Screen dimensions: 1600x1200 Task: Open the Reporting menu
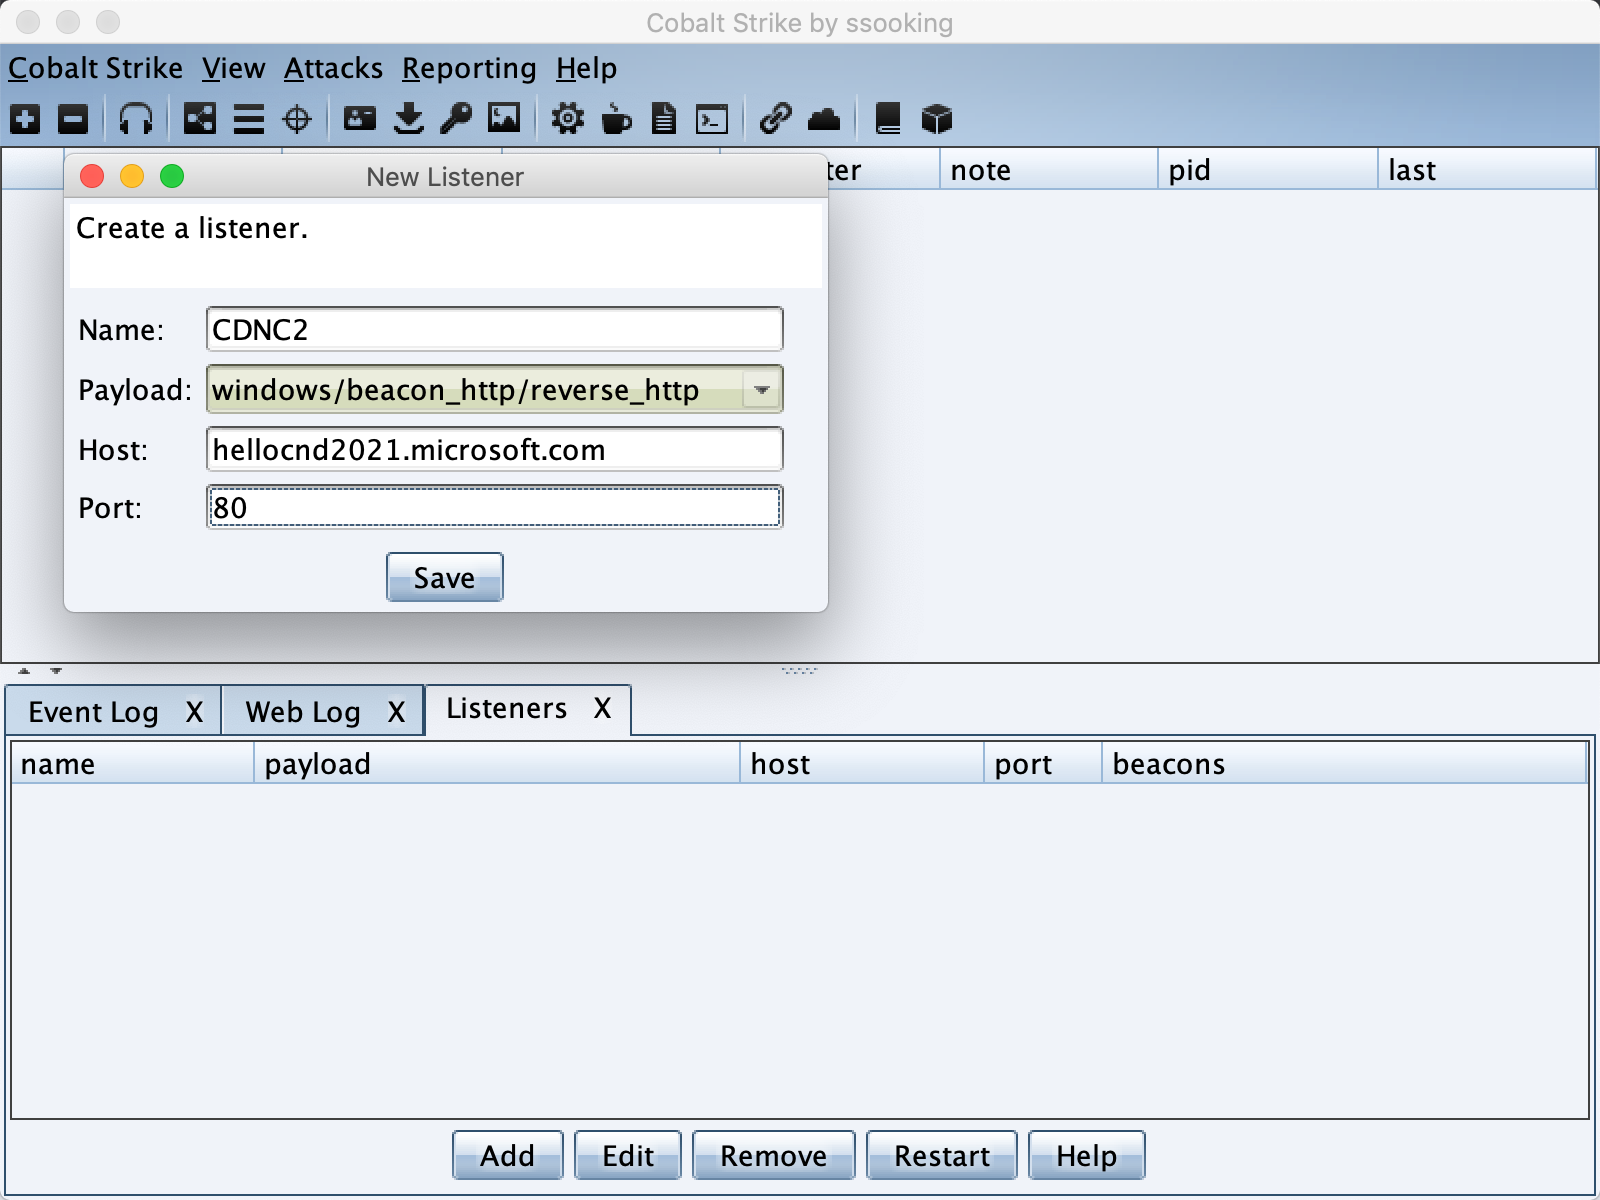click(x=469, y=68)
